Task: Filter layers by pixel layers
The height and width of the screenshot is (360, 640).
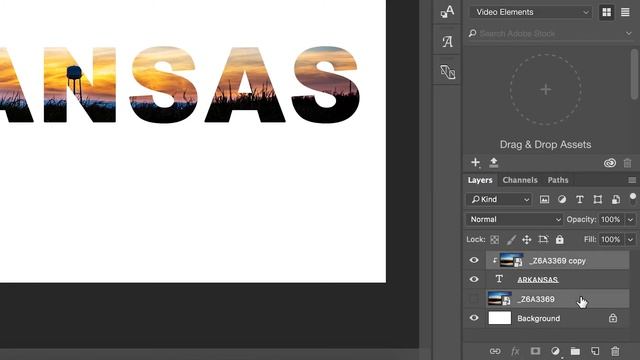Action: click(x=544, y=199)
